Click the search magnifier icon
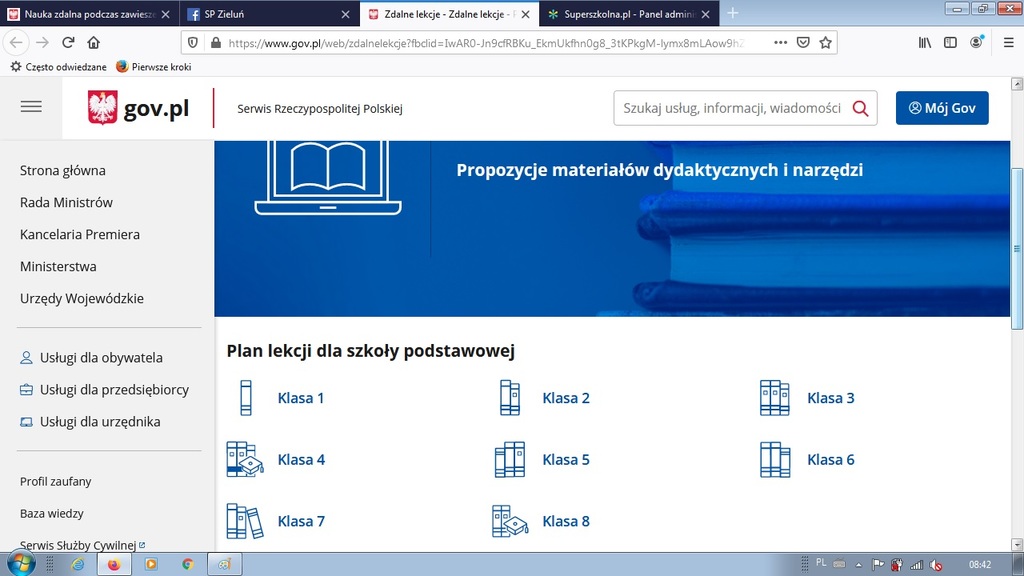Viewport: 1024px width, 576px height. point(860,108)
